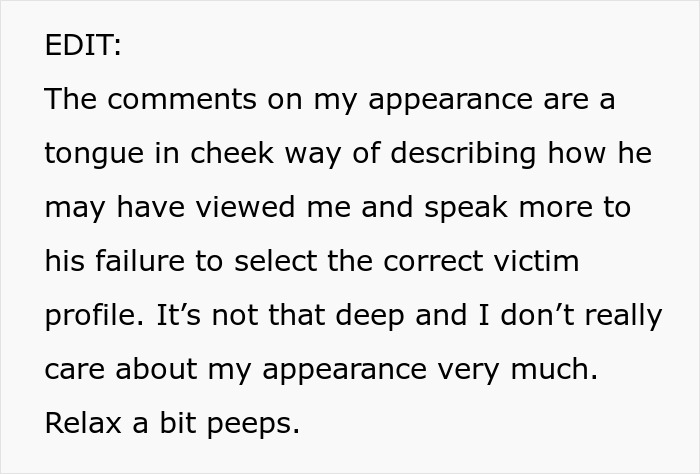The image size is (700, 474).
Task: Click the word "victim"
Action: [537, 261]
